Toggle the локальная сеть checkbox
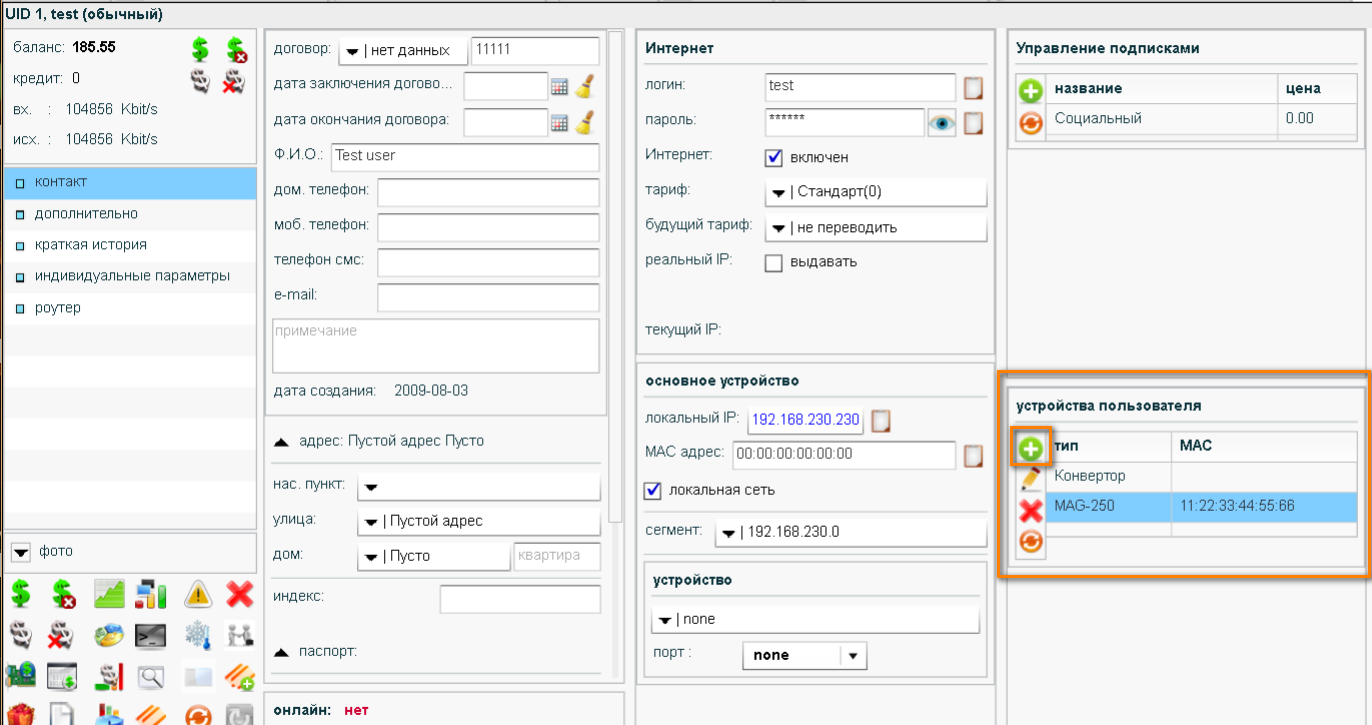 click(654, 490)
